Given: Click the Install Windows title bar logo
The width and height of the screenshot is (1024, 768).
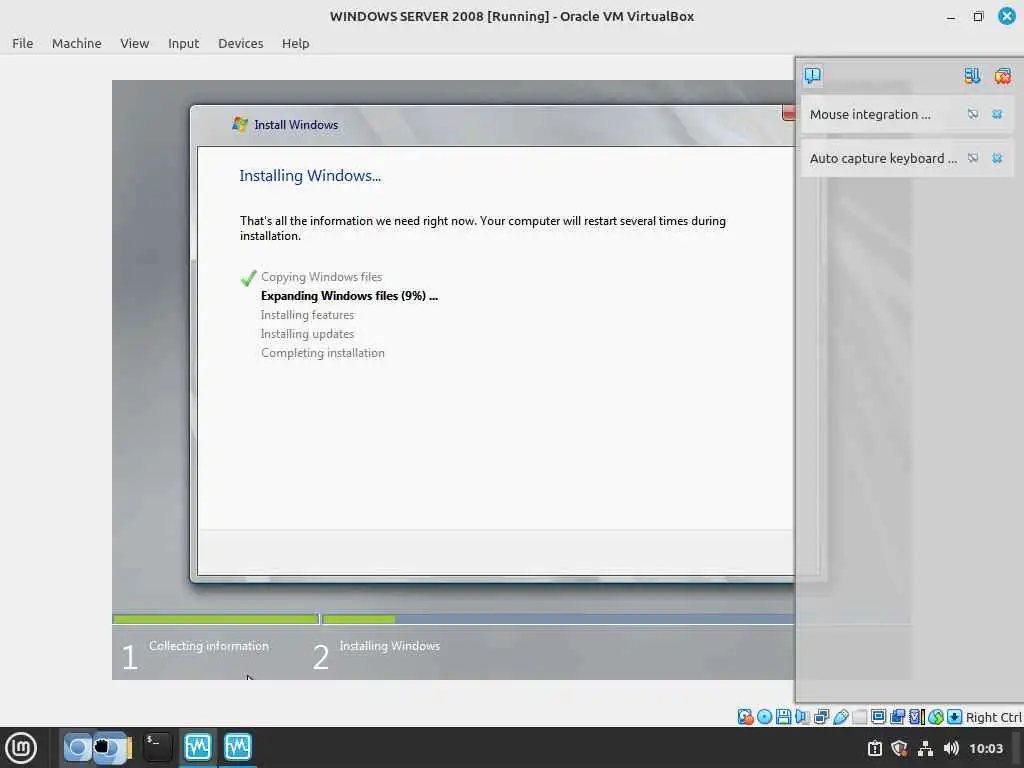Looking at the screenshot, I should pyautogui.click(x=240, y=124).
